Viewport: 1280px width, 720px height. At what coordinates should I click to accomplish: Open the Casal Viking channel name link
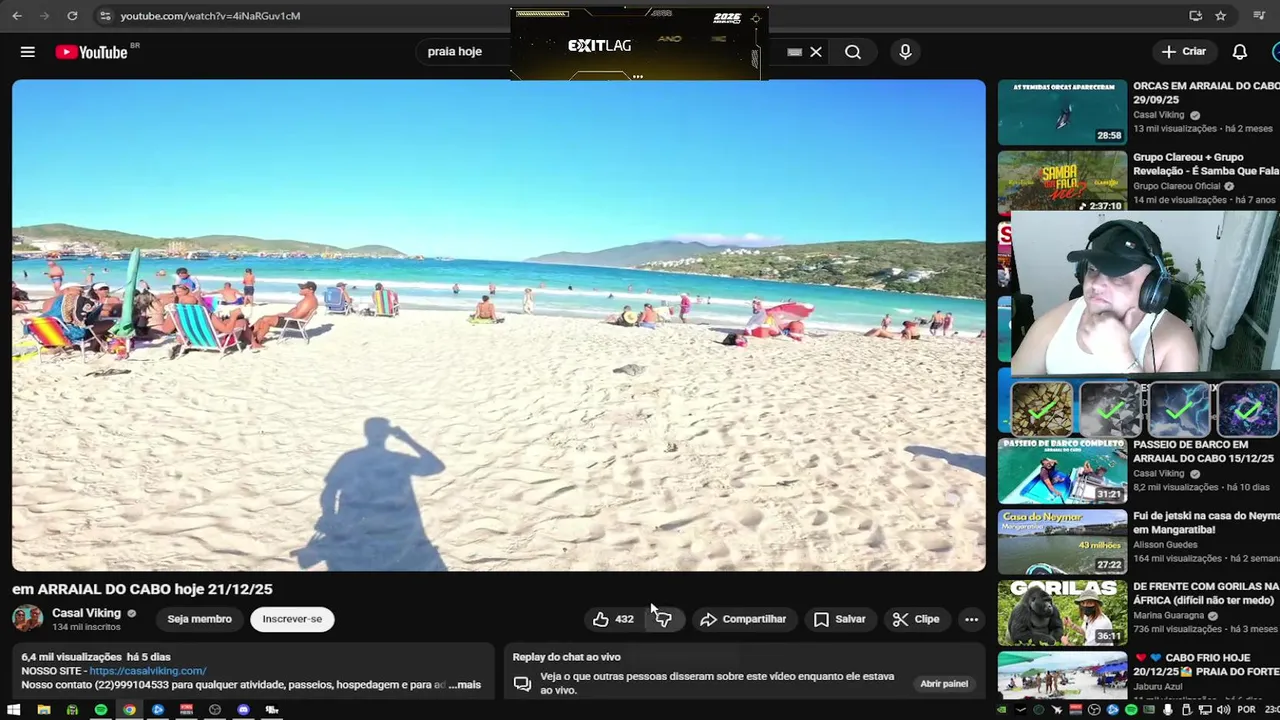coord(86,613)
